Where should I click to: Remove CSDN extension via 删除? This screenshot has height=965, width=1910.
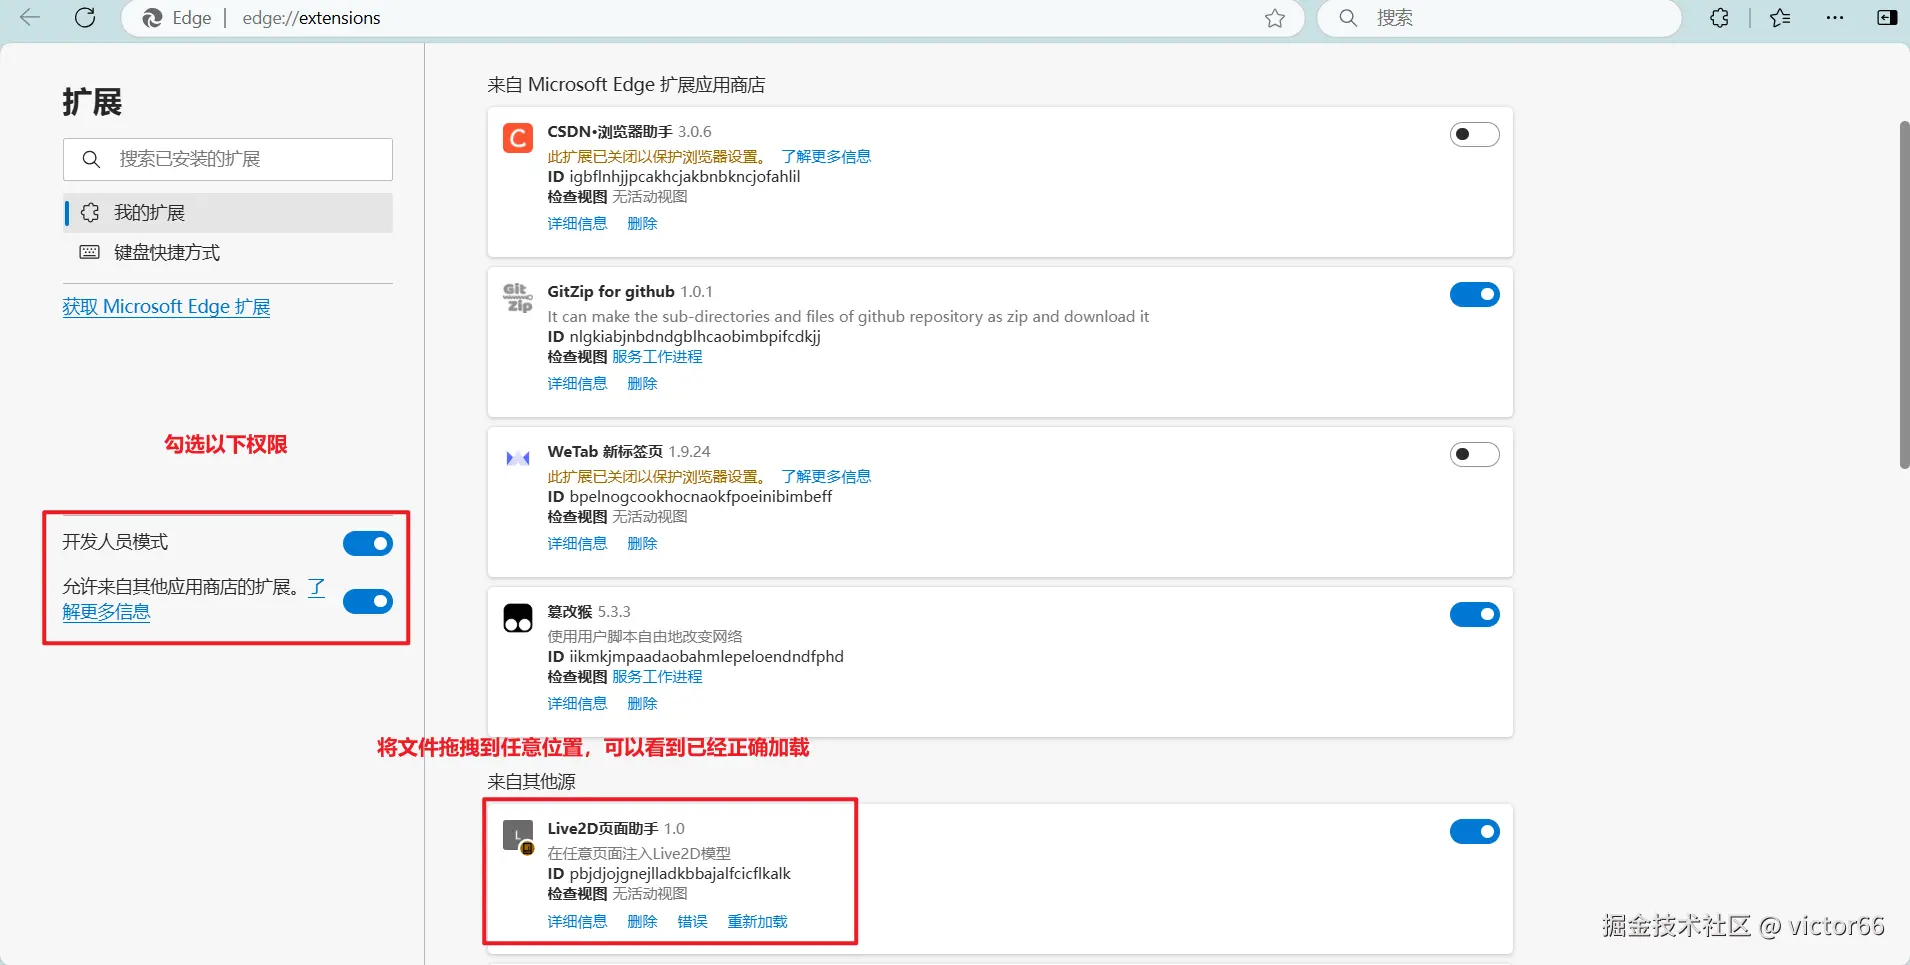point(642,224)
